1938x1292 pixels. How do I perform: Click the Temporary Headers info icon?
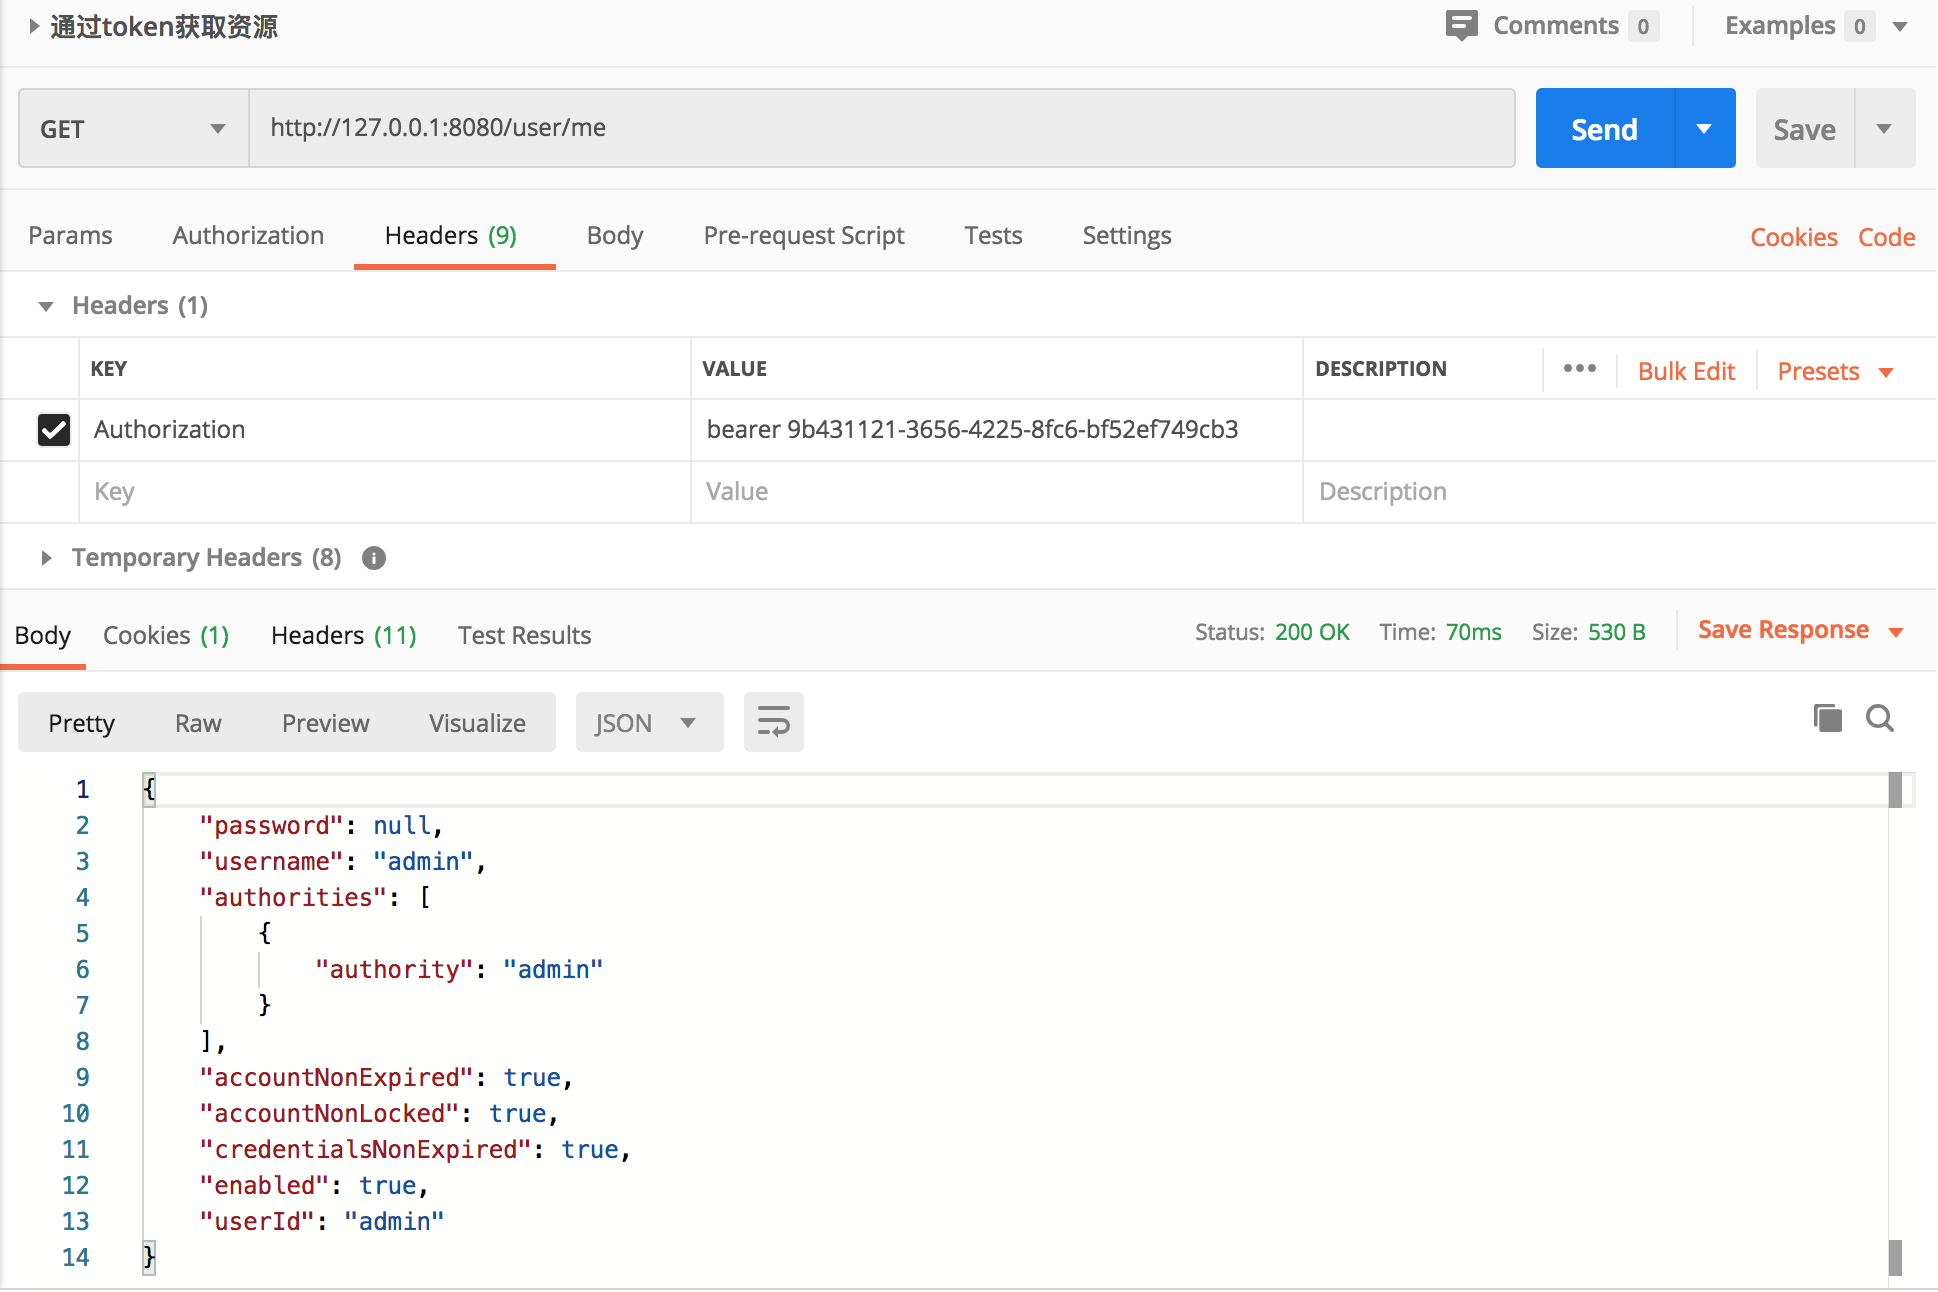(374, 558)
